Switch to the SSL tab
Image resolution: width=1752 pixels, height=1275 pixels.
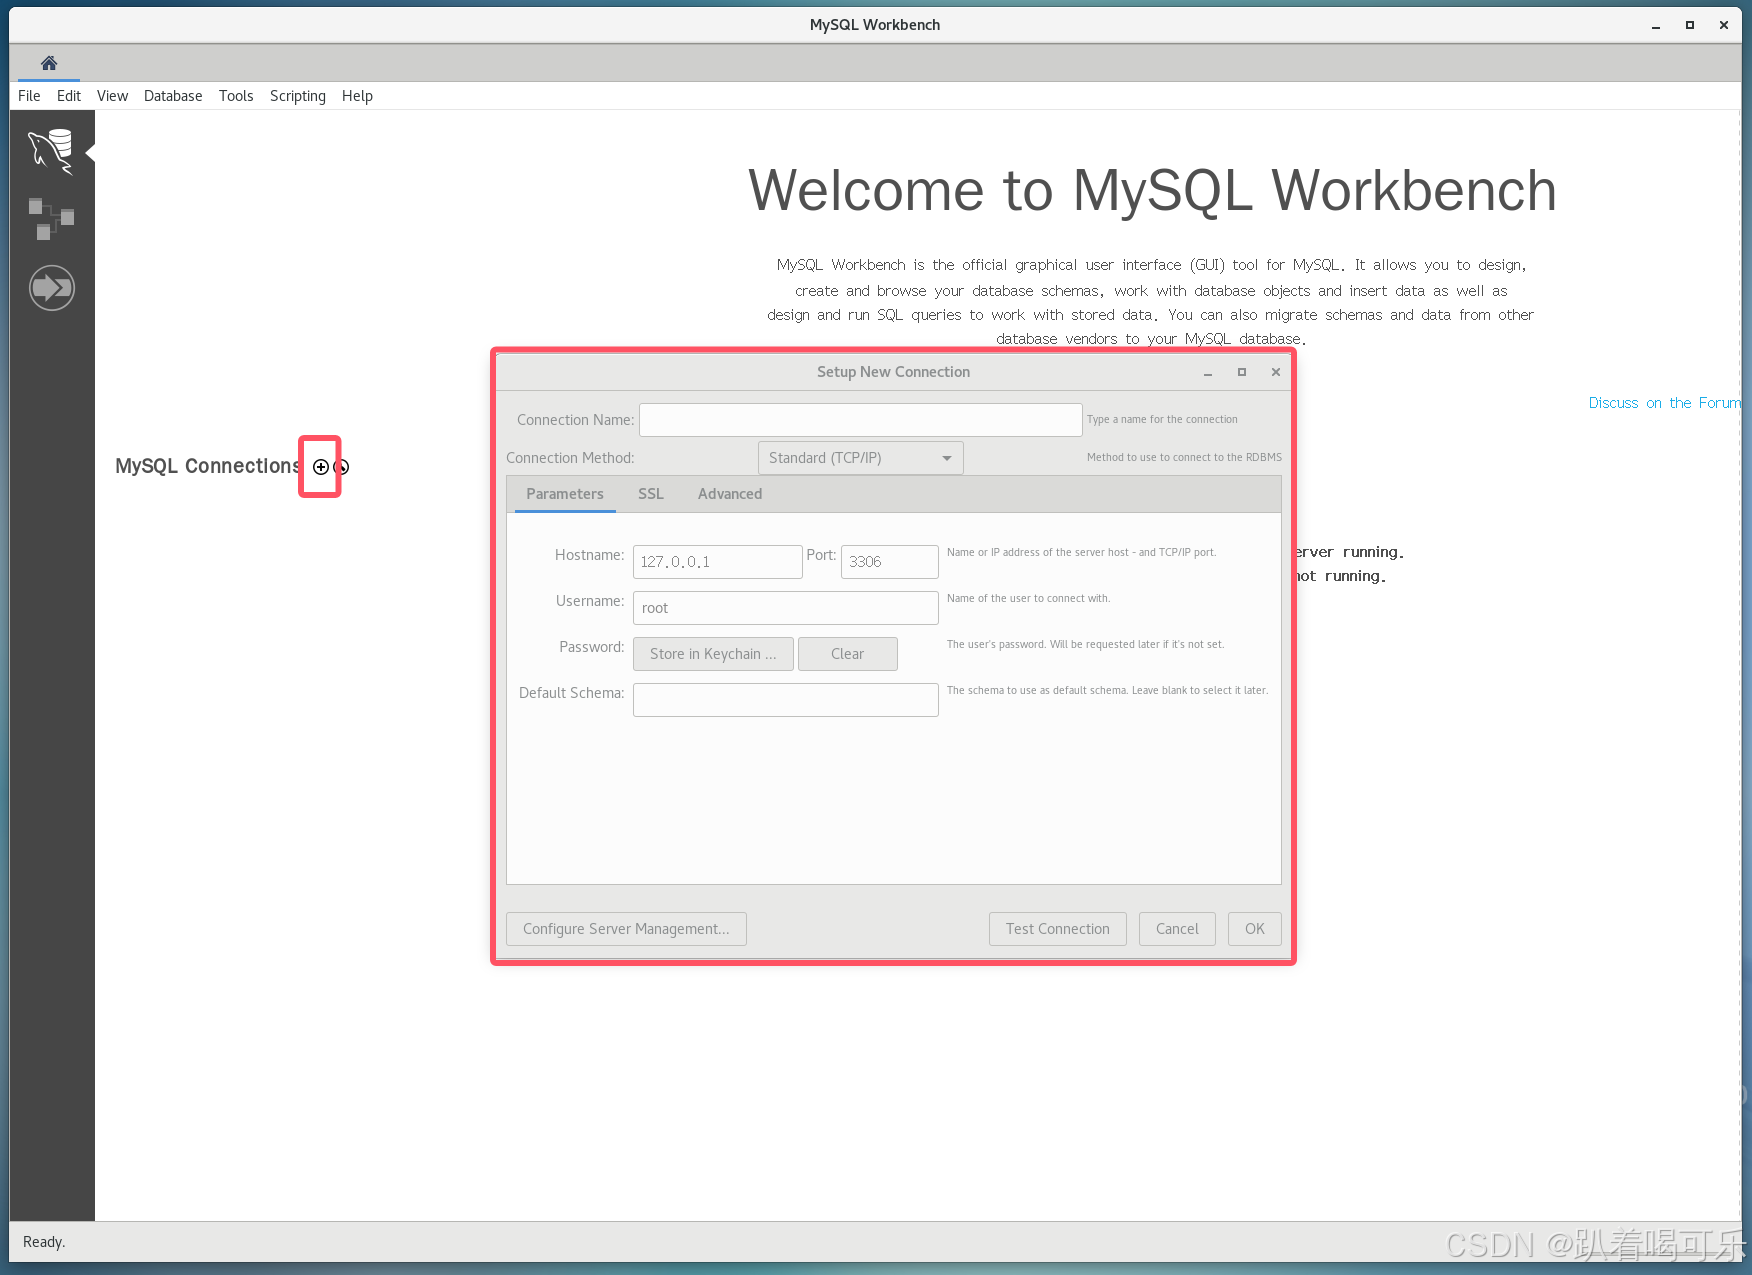[x=651, y=494]
